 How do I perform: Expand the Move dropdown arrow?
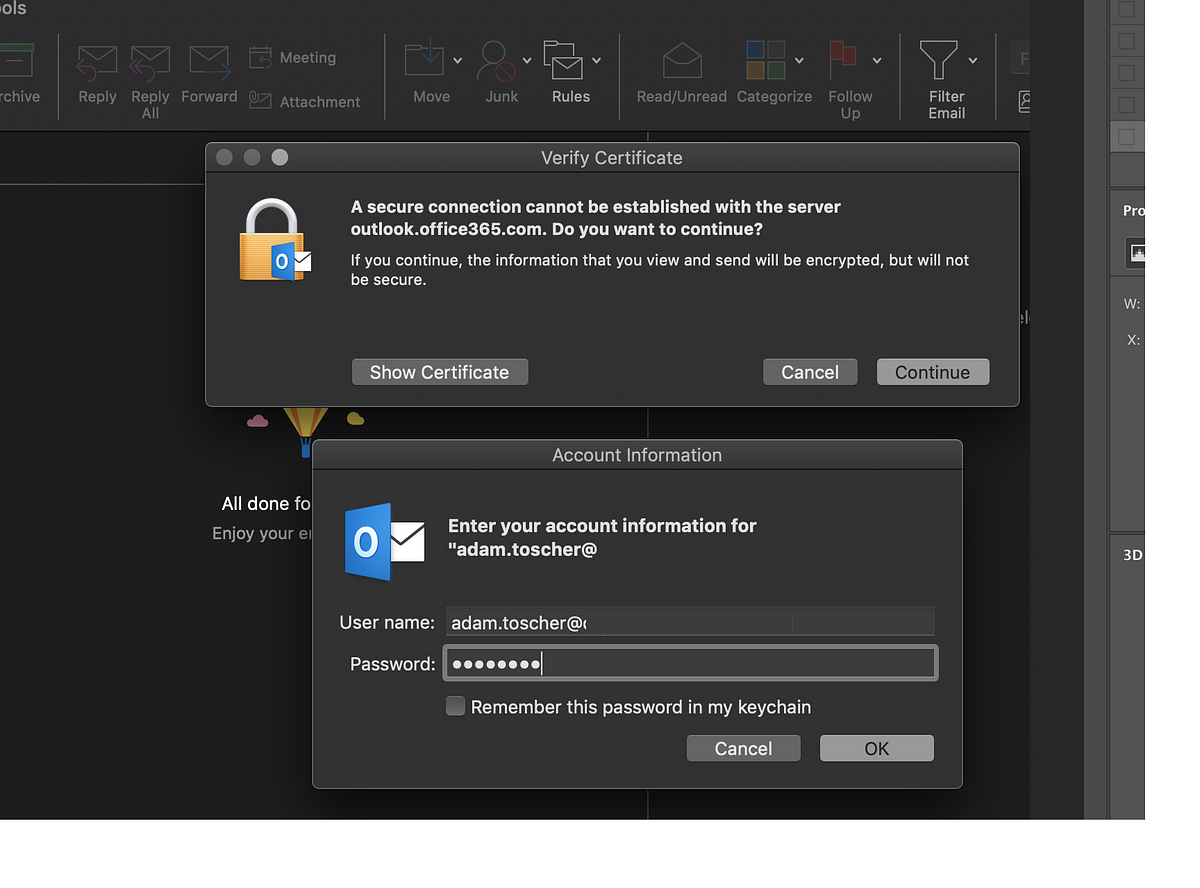point(457,61)
